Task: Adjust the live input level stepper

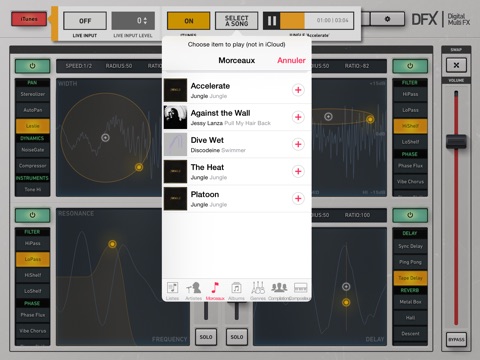Action: pyautogui.click(x=133, y=21)
